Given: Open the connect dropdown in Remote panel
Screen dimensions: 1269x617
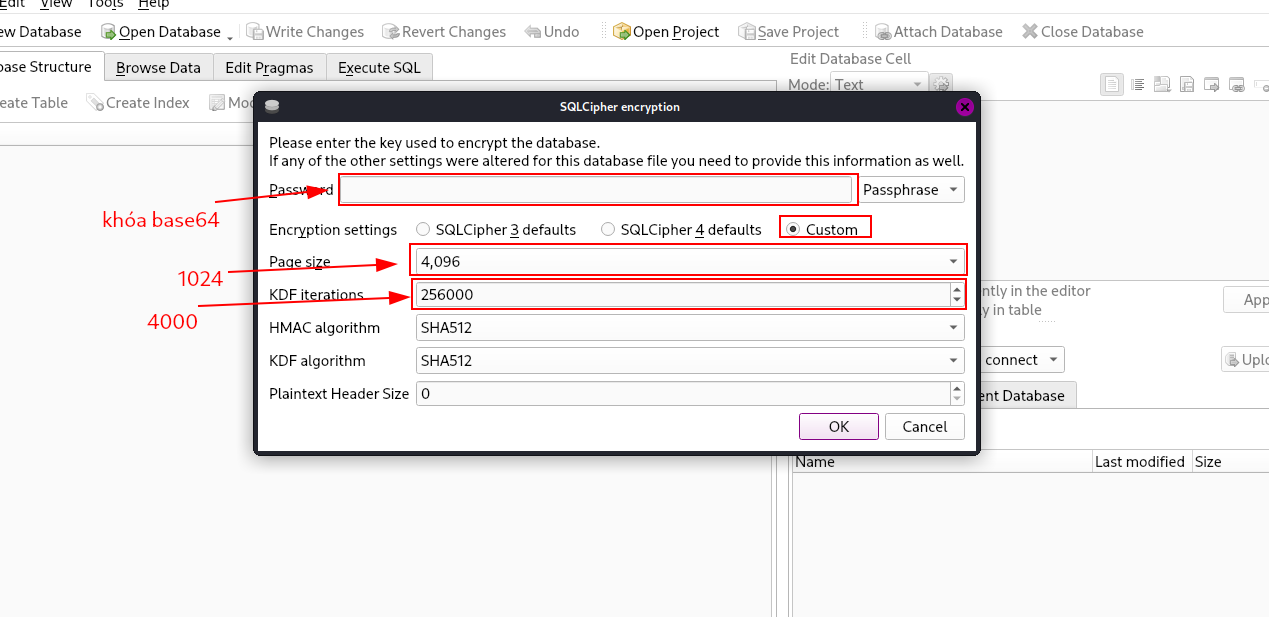Looking at the screenshot, I should pos(1022,360).
